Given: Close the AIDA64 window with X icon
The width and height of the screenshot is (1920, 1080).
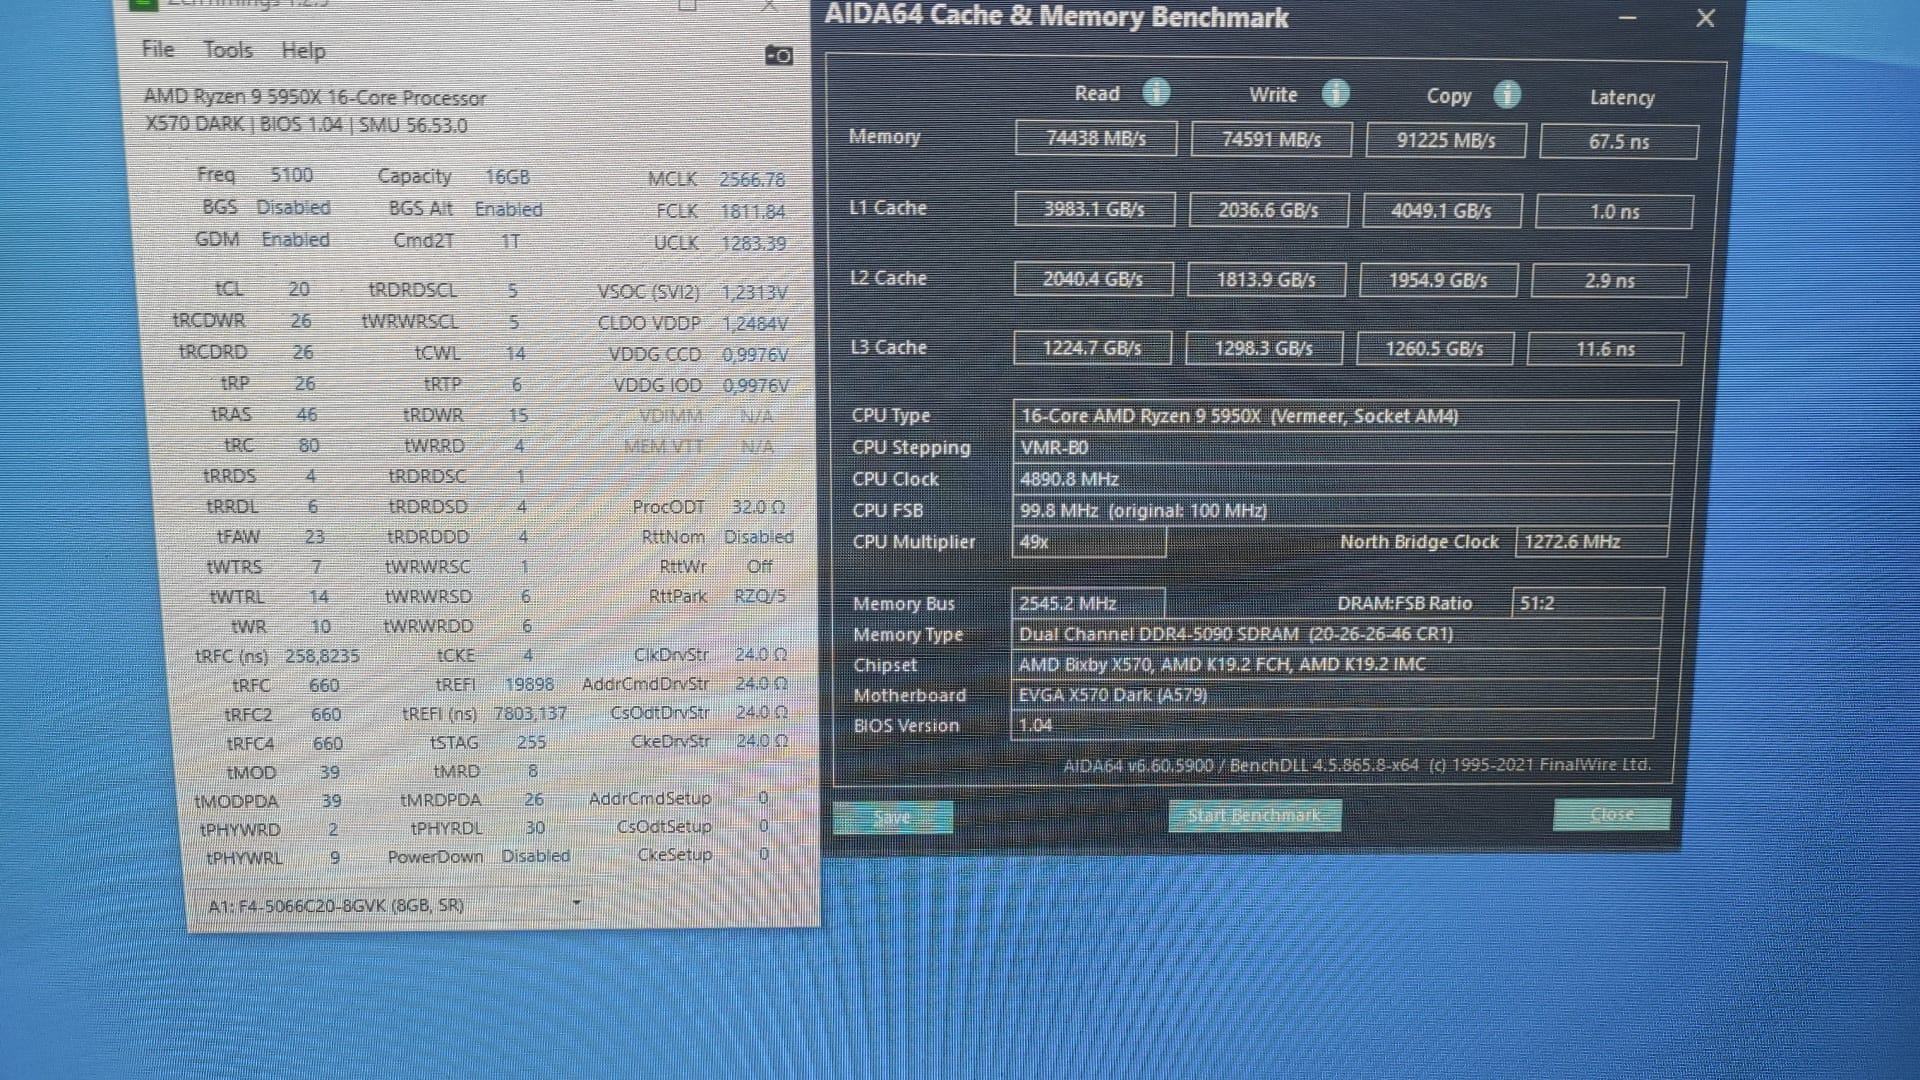Looking at the screenshot, I should pos(1706,18).
